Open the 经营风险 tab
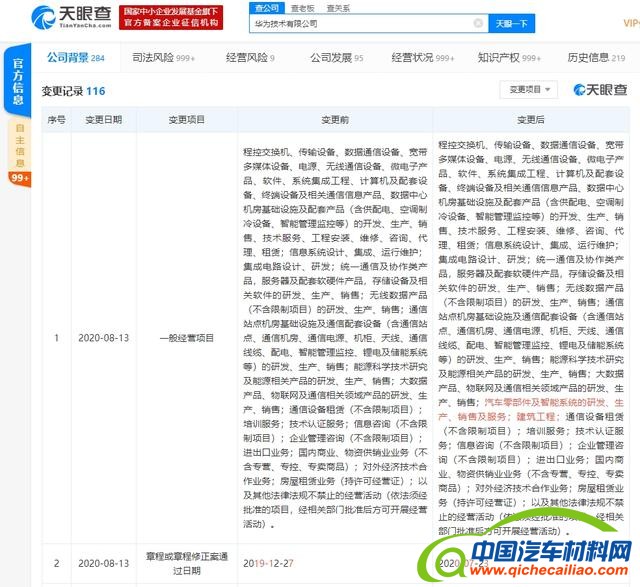Screen dimensions: 640x587 point(244,58)
